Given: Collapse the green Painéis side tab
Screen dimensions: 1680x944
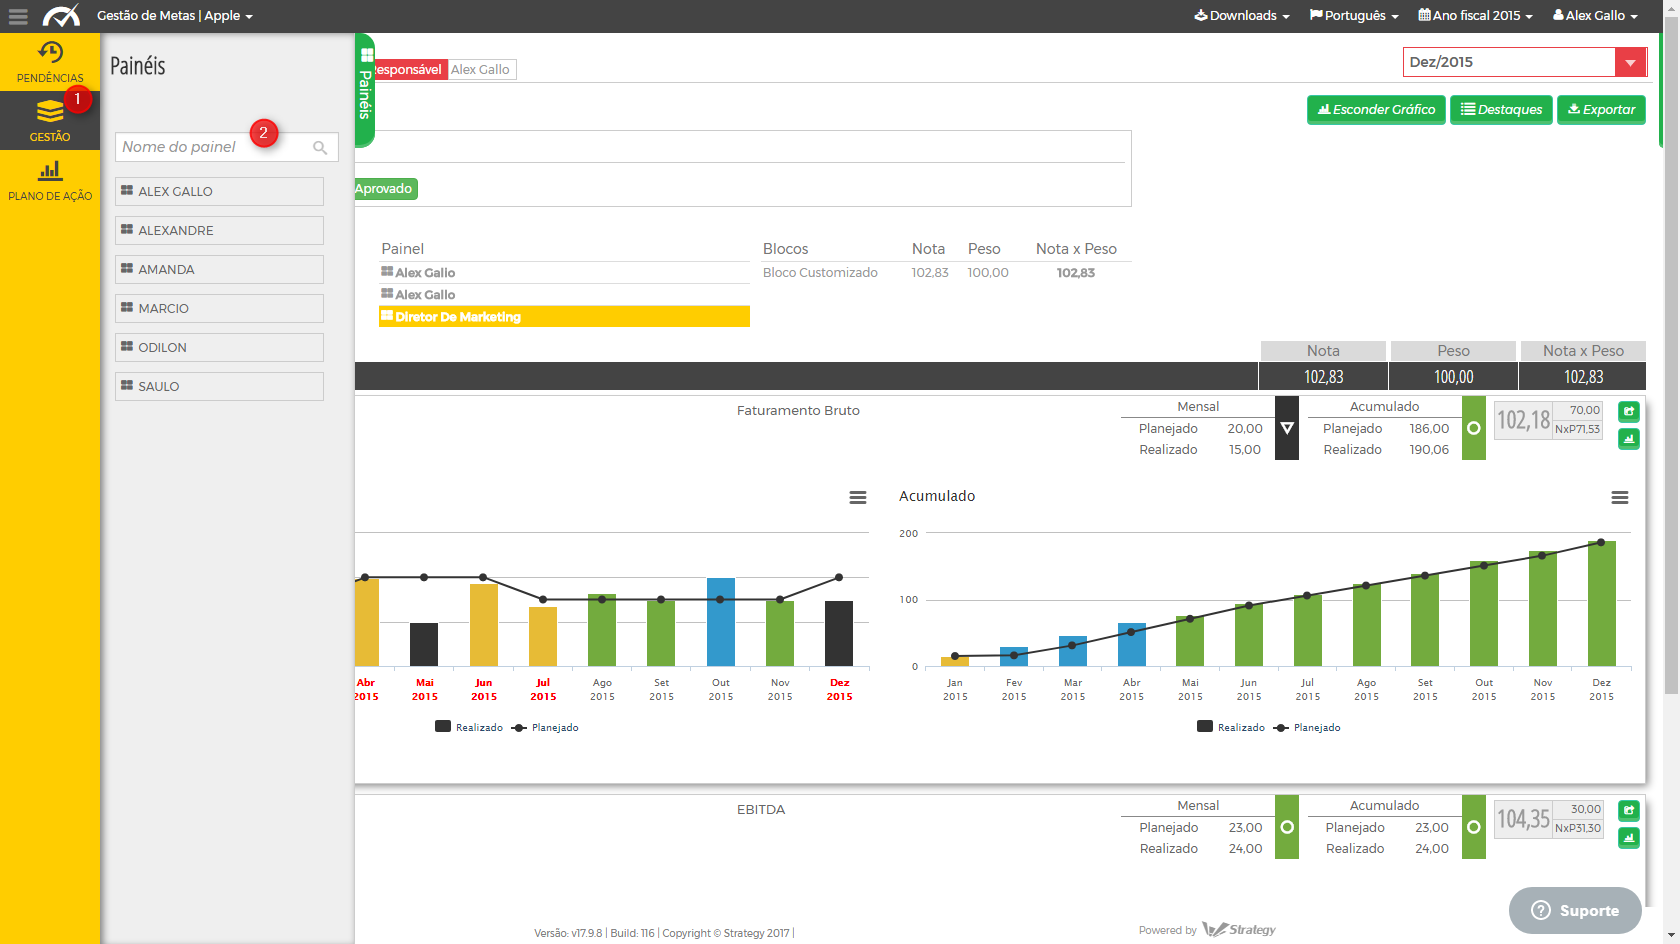Looking at the screenshot, I should coord(365,90).
